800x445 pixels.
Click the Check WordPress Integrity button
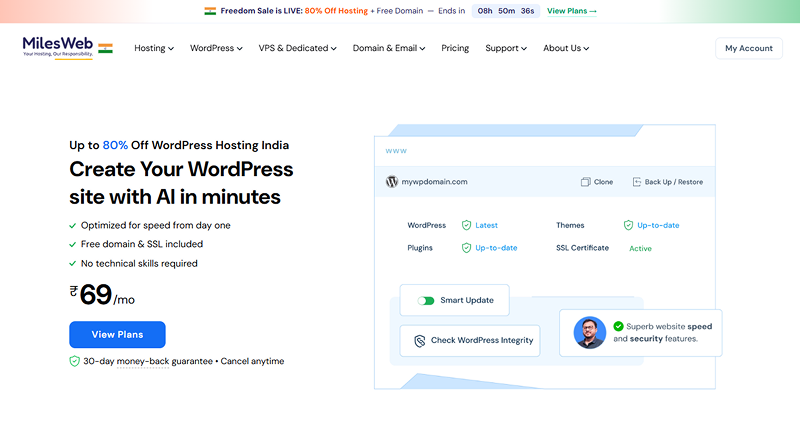click(x=470, y=341)
